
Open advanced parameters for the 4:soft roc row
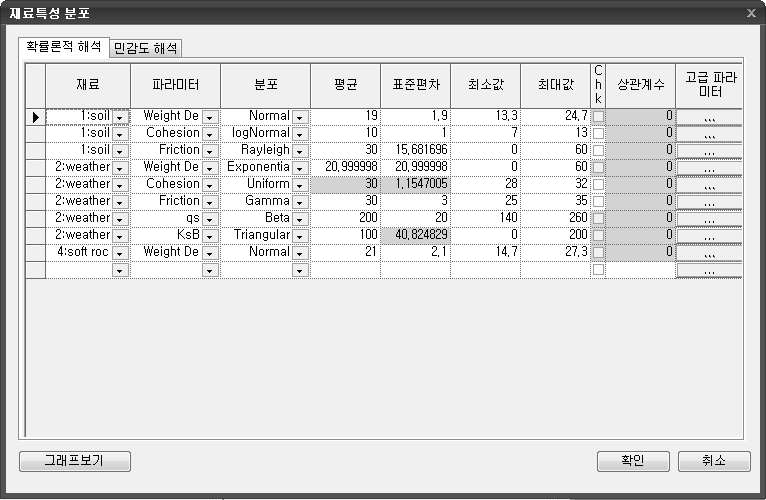coord(709,252)
